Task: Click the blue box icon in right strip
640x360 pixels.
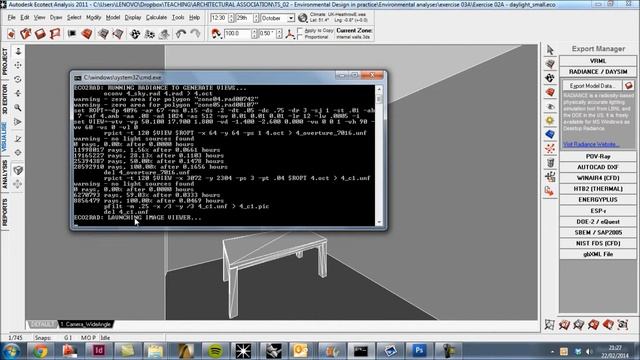Action: tap(550, 134)
